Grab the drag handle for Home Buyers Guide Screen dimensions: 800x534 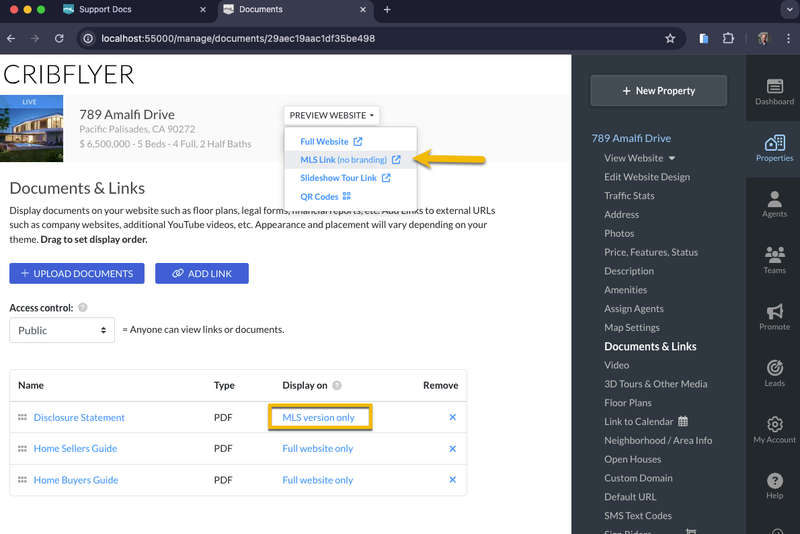click(22, 480)
